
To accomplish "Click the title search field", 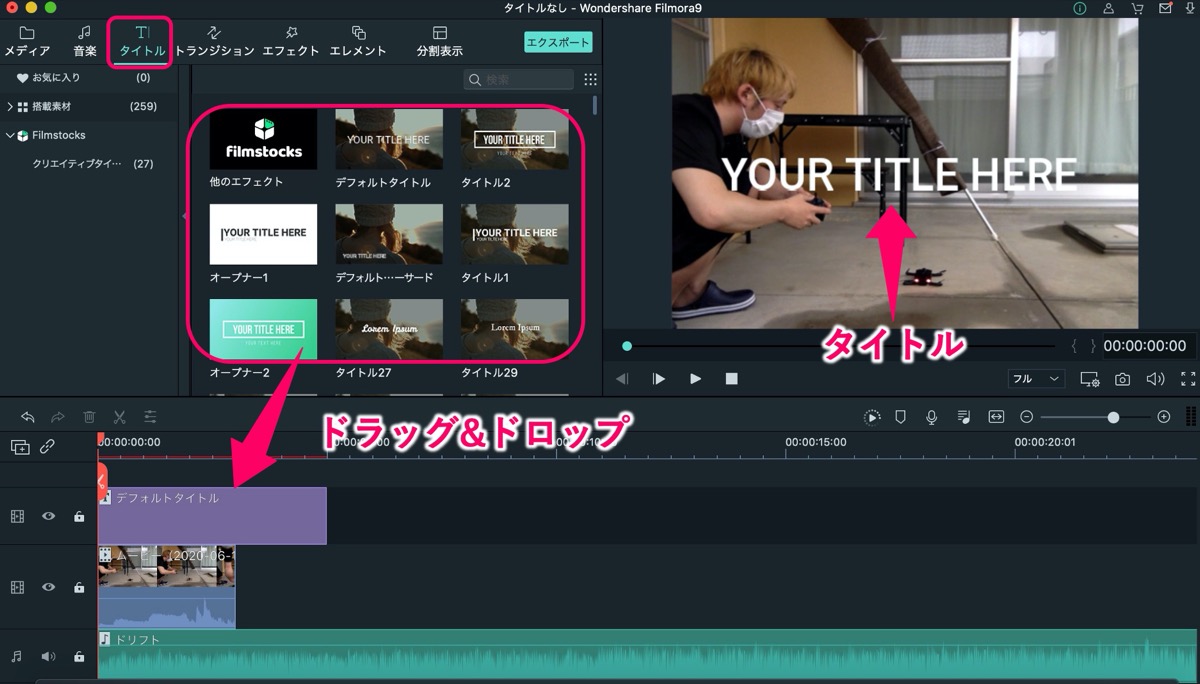I will 519,79.
